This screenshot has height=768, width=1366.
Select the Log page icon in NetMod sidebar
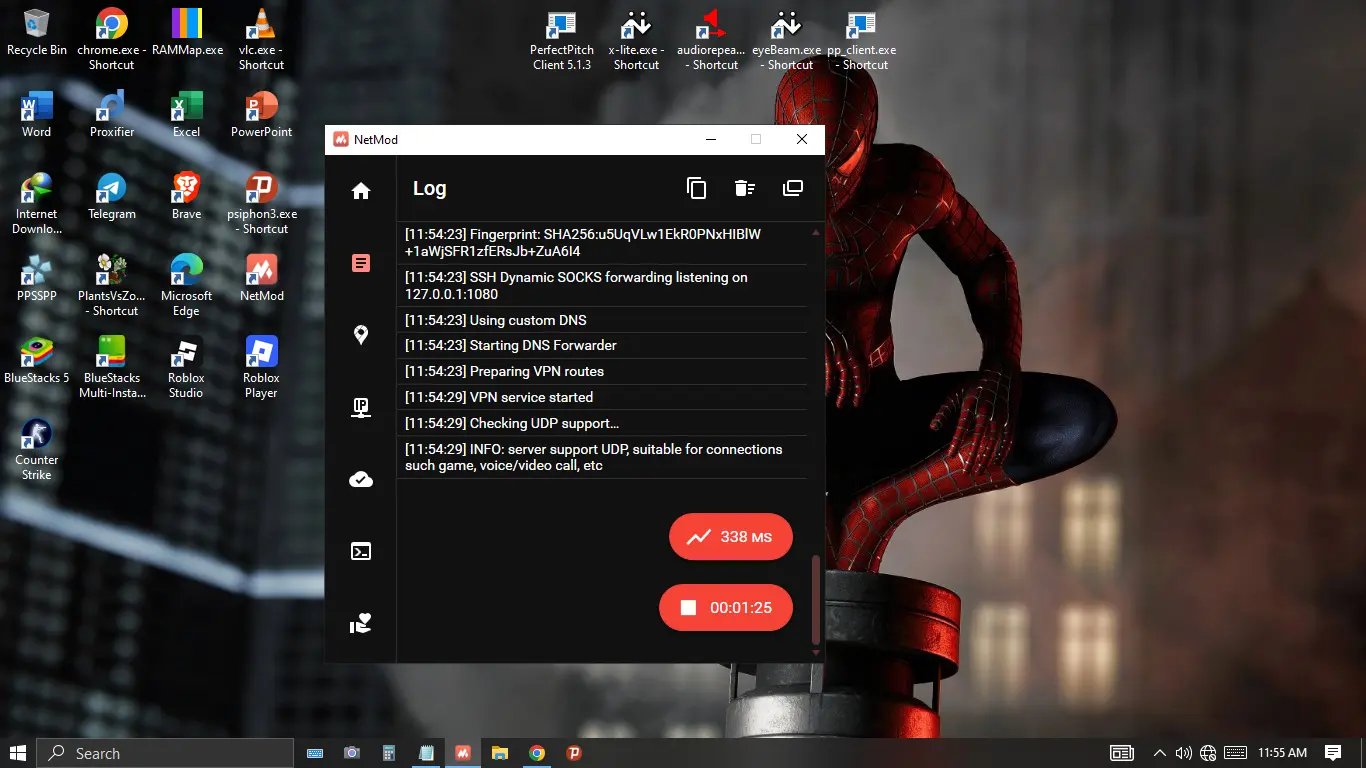point(361,263)
